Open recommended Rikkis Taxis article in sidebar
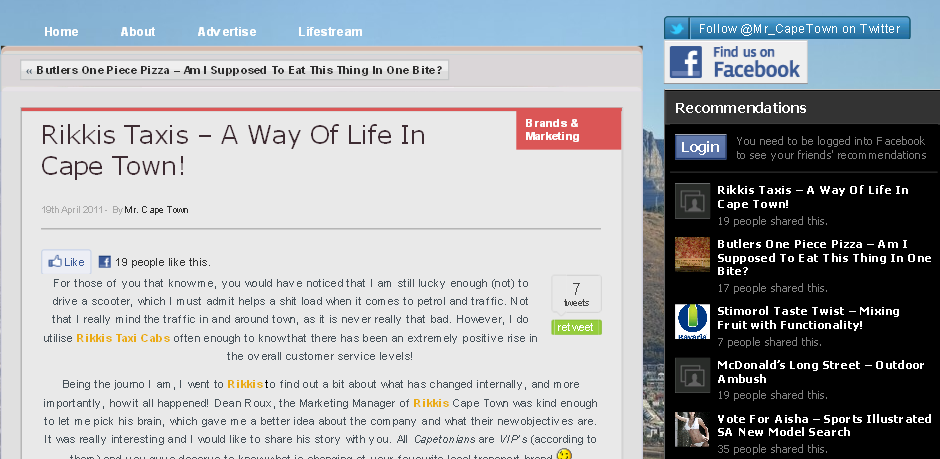The image size is (940, 459). (x=812, y=197)
